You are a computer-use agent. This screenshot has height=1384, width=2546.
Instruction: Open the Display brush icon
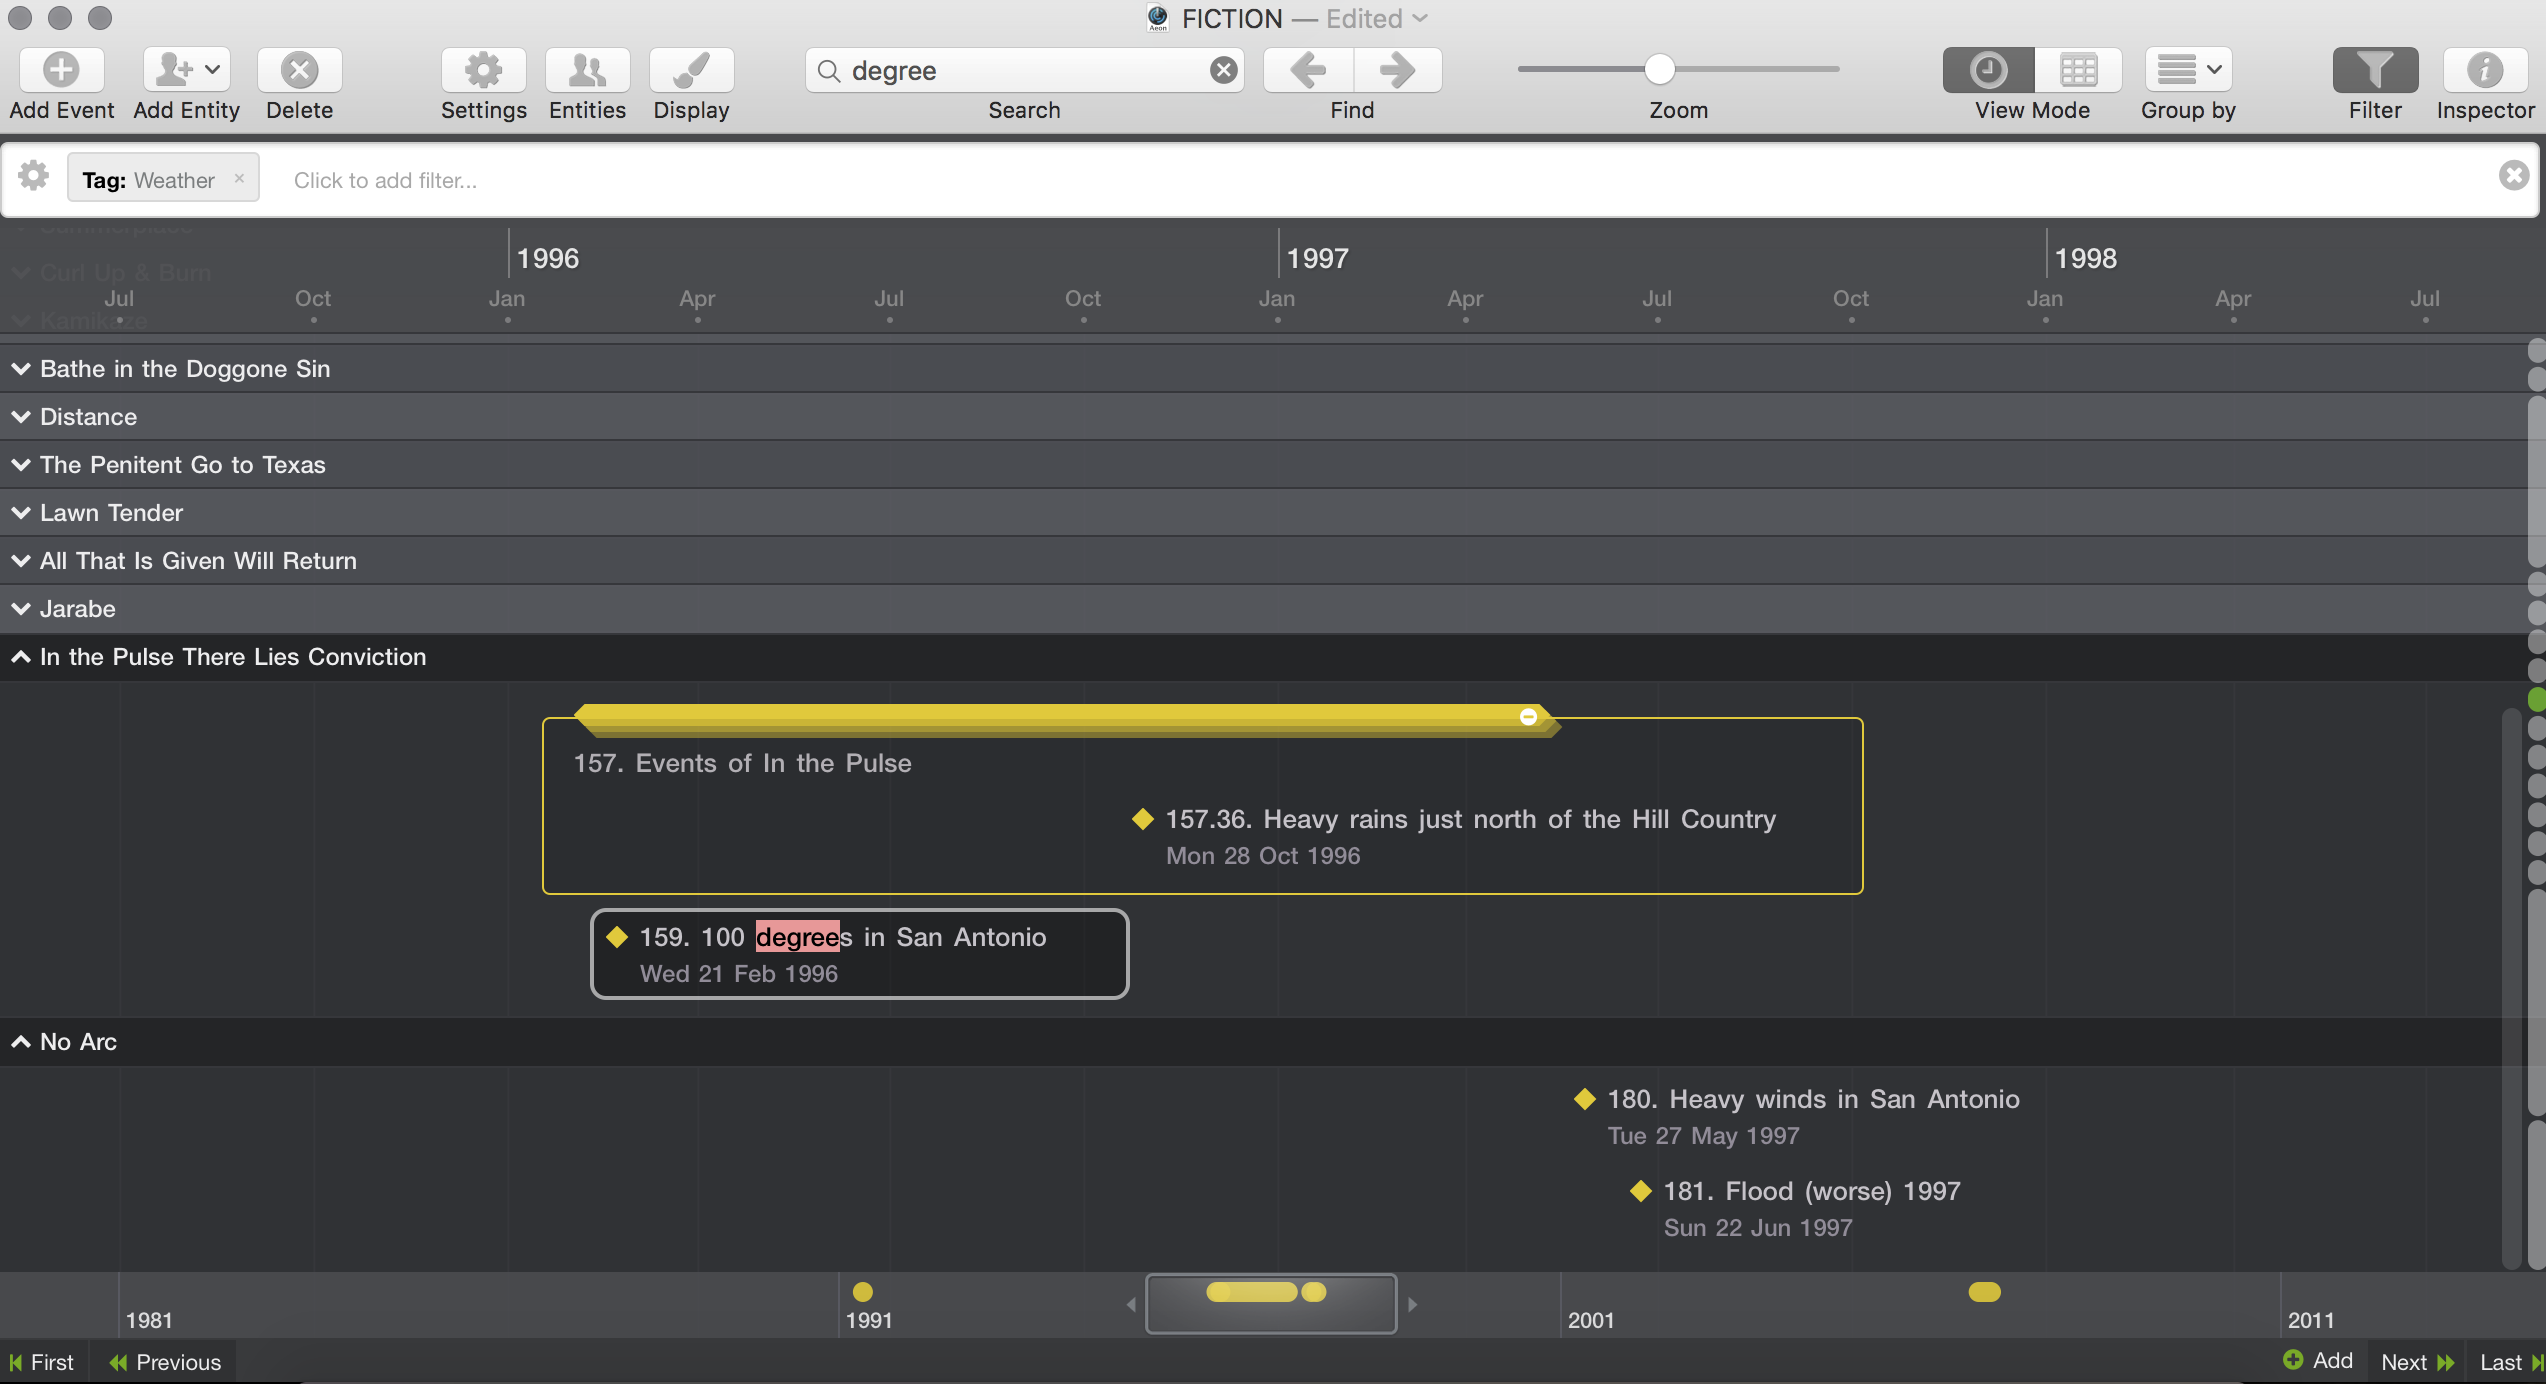coord(691,70)
